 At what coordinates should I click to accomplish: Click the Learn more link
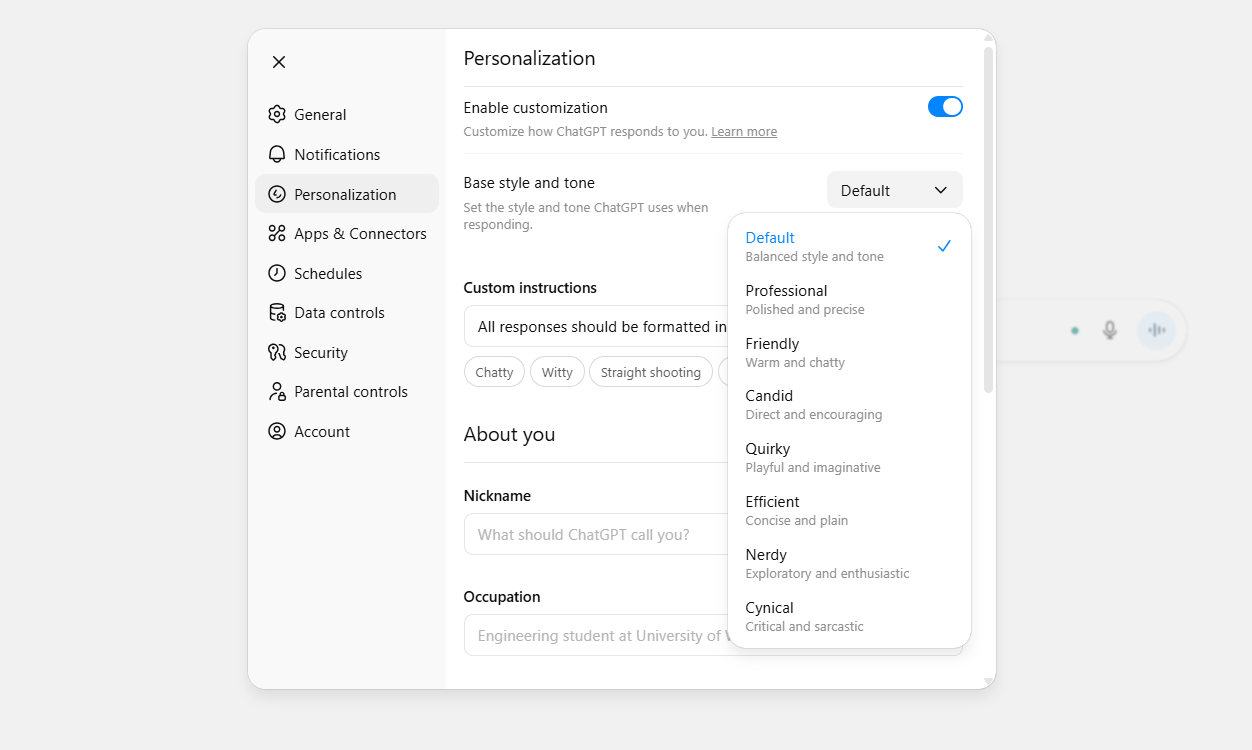(744, 132)
